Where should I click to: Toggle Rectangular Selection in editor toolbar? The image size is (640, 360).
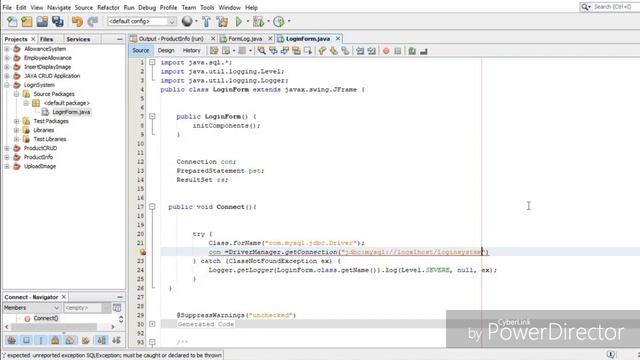(x=308, y=51)
